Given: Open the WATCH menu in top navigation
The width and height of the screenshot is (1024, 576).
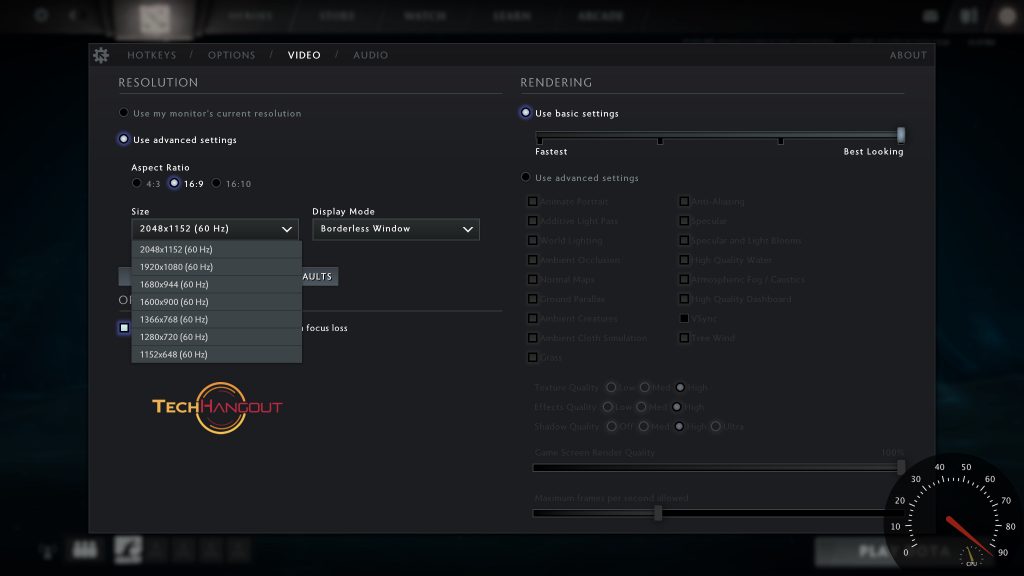Looking at the screenshot, I should click(424, 16).
